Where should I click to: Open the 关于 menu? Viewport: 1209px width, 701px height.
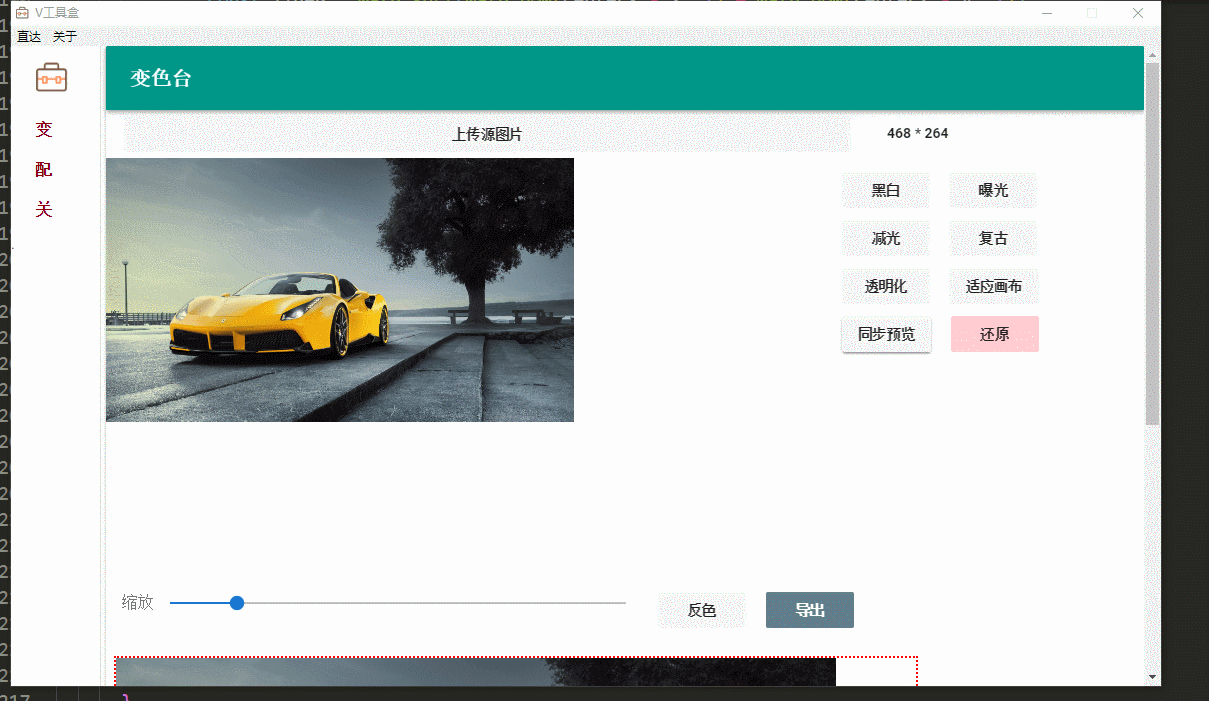[x=65, y=36]
